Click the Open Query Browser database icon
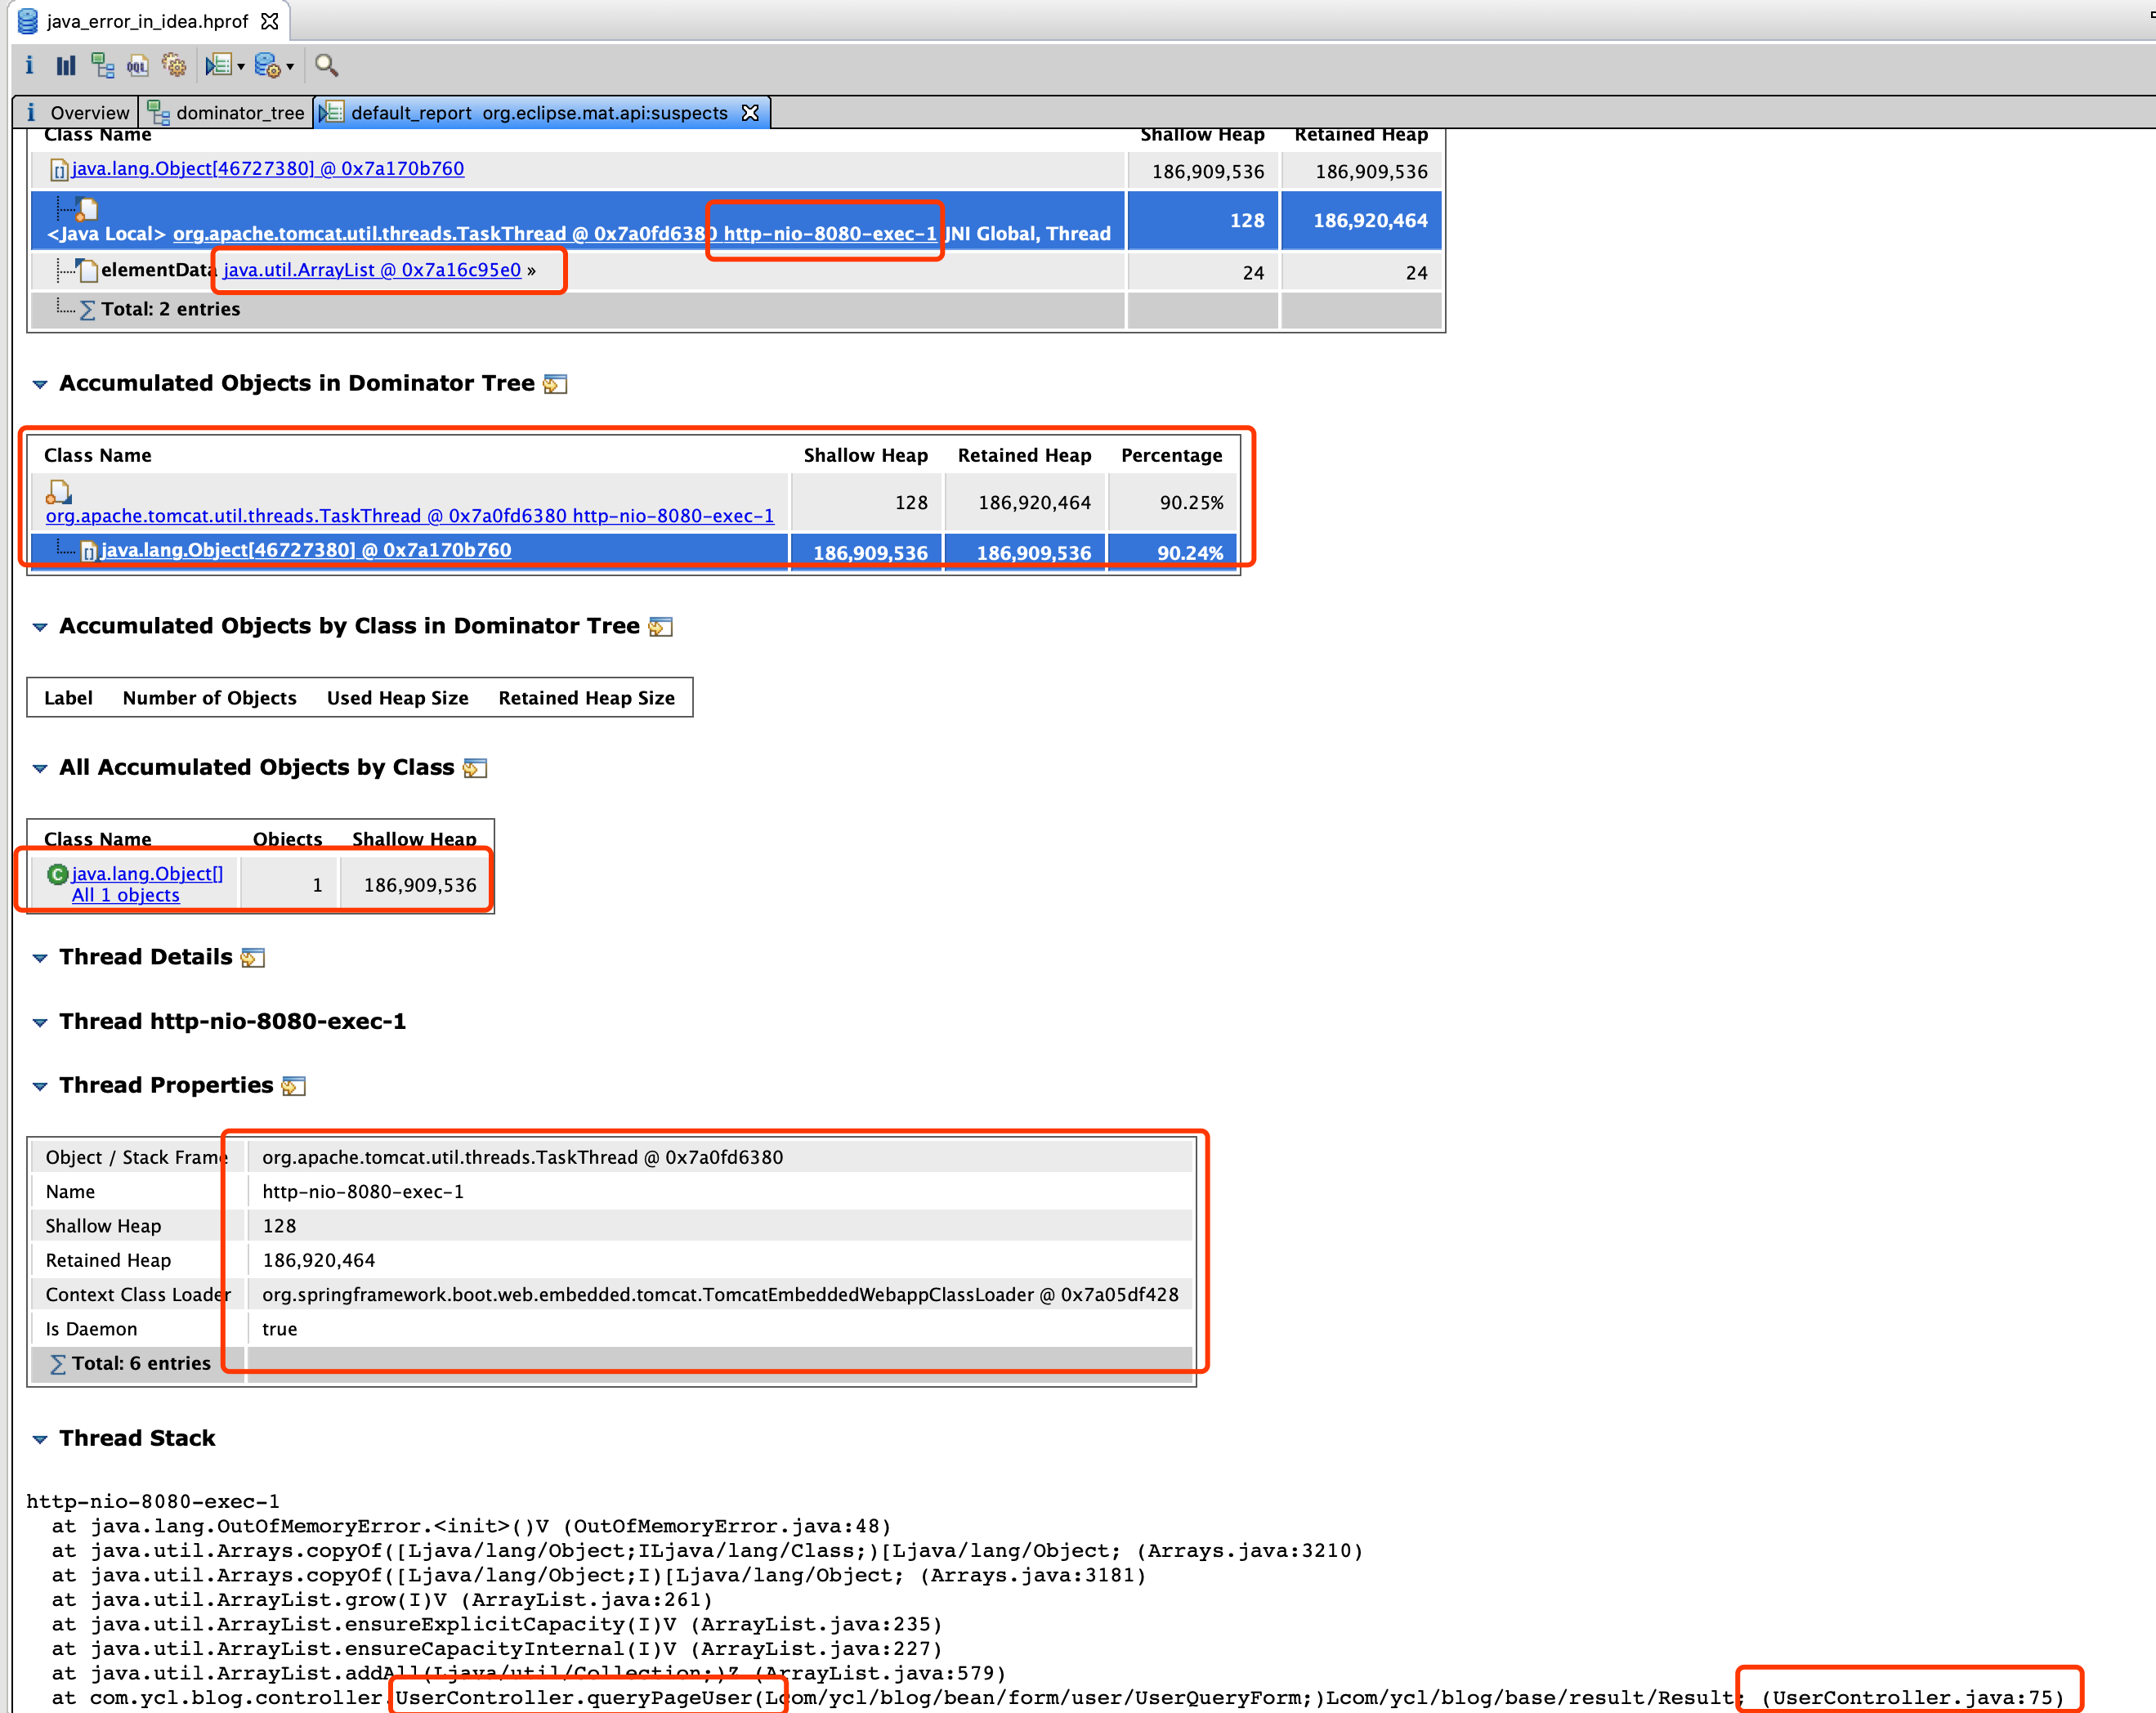 [267, 66]
